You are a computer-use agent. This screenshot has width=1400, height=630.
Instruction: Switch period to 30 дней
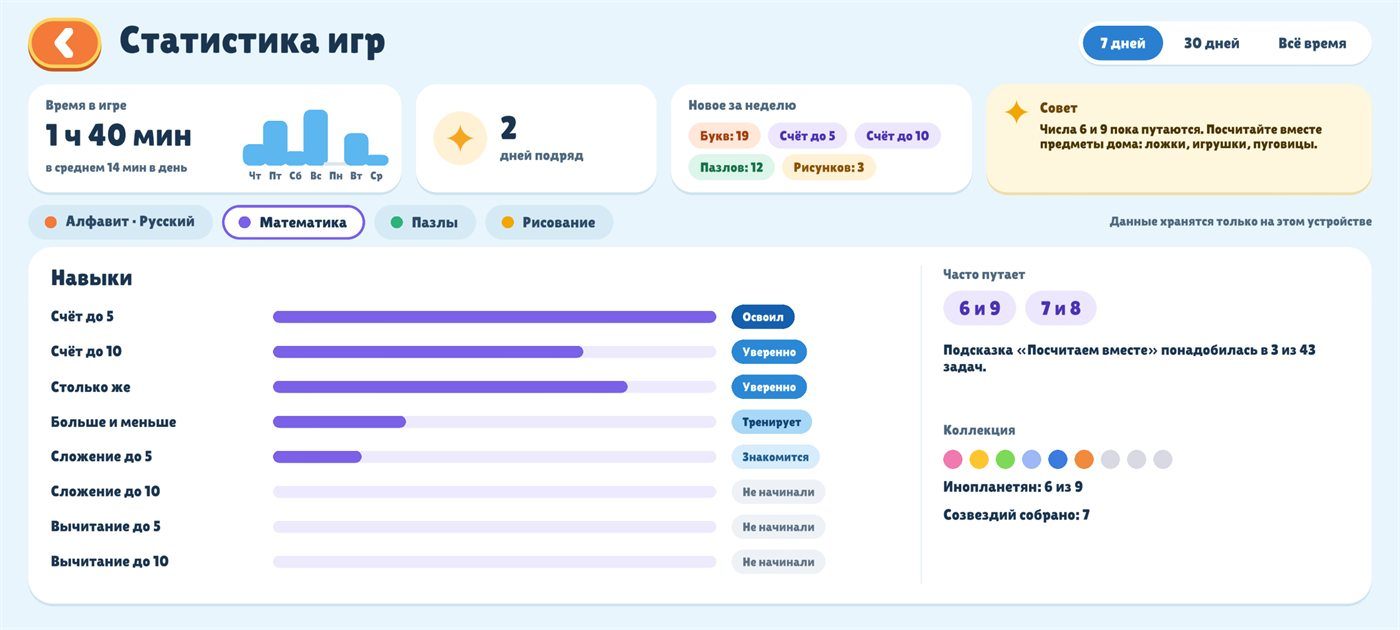pos(1211,43)
